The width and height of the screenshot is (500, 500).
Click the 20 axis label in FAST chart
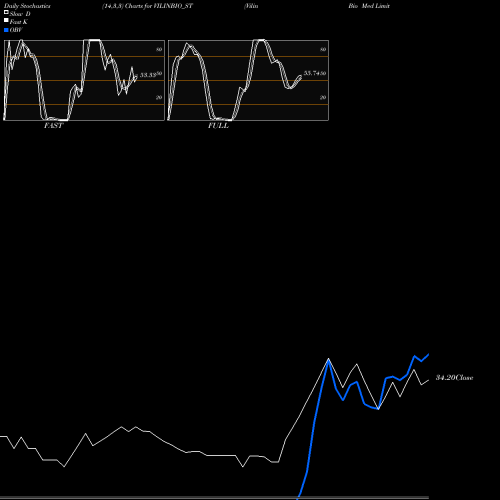(159, 97)
